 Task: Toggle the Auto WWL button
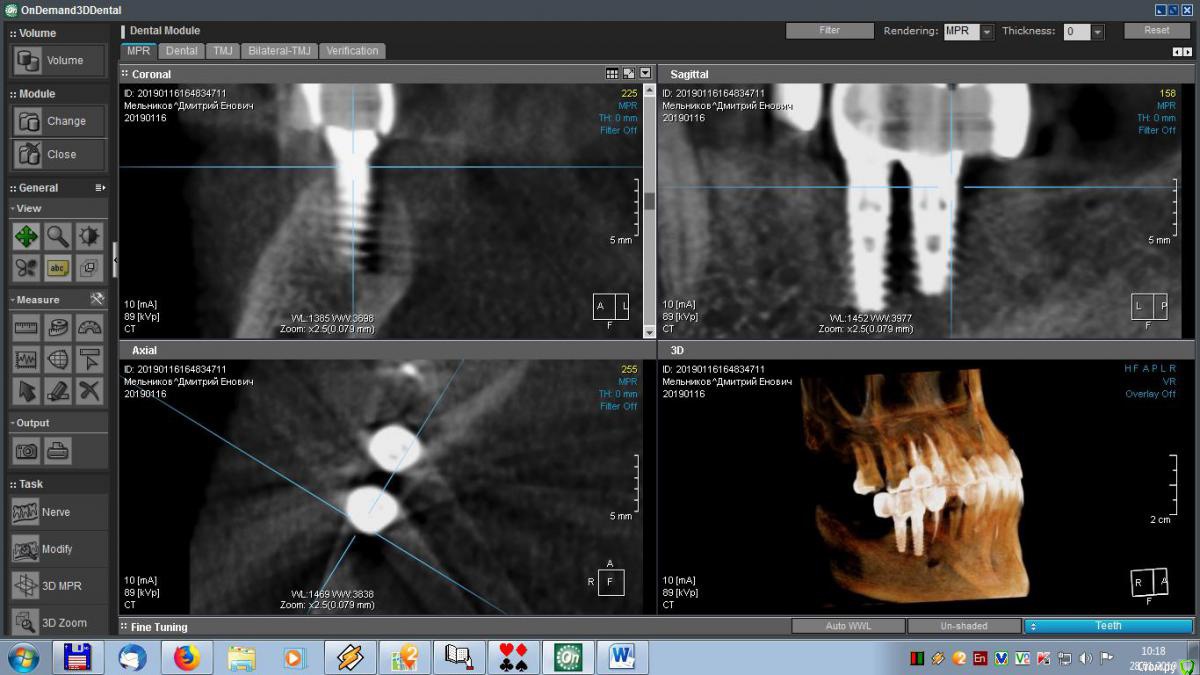[x=848, y=626]
